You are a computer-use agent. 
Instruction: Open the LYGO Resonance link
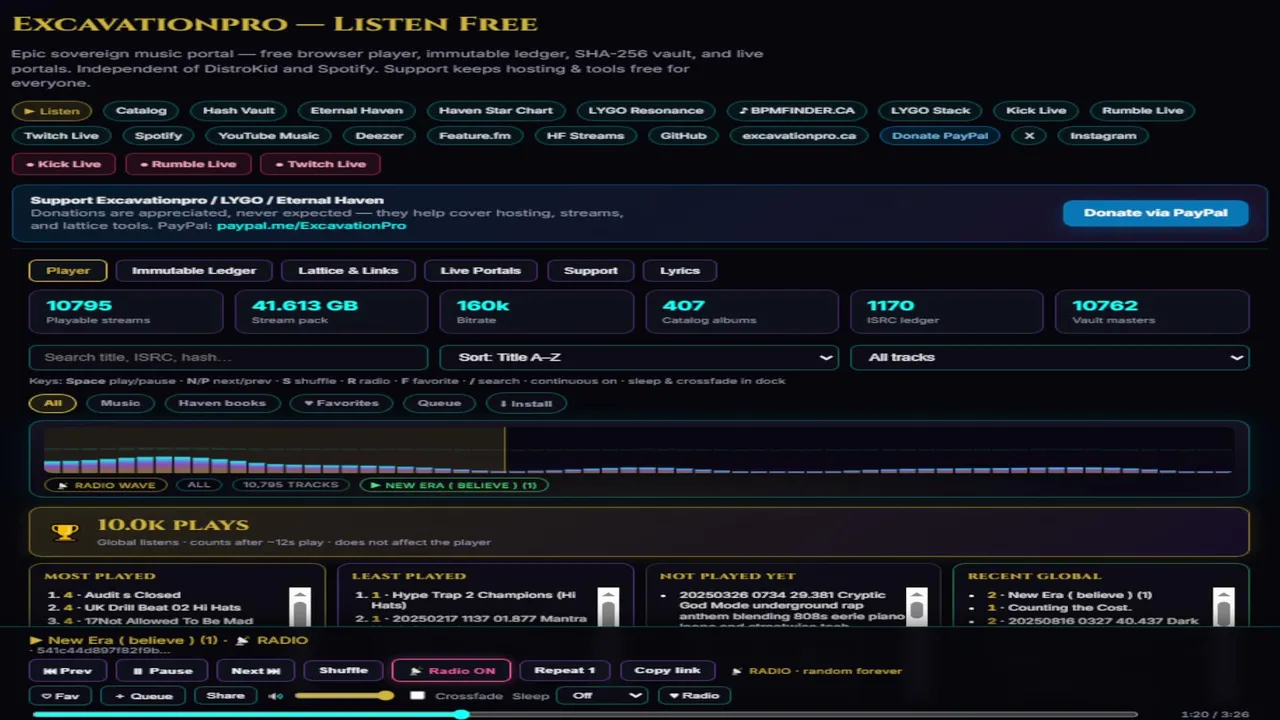click(646, 111)
